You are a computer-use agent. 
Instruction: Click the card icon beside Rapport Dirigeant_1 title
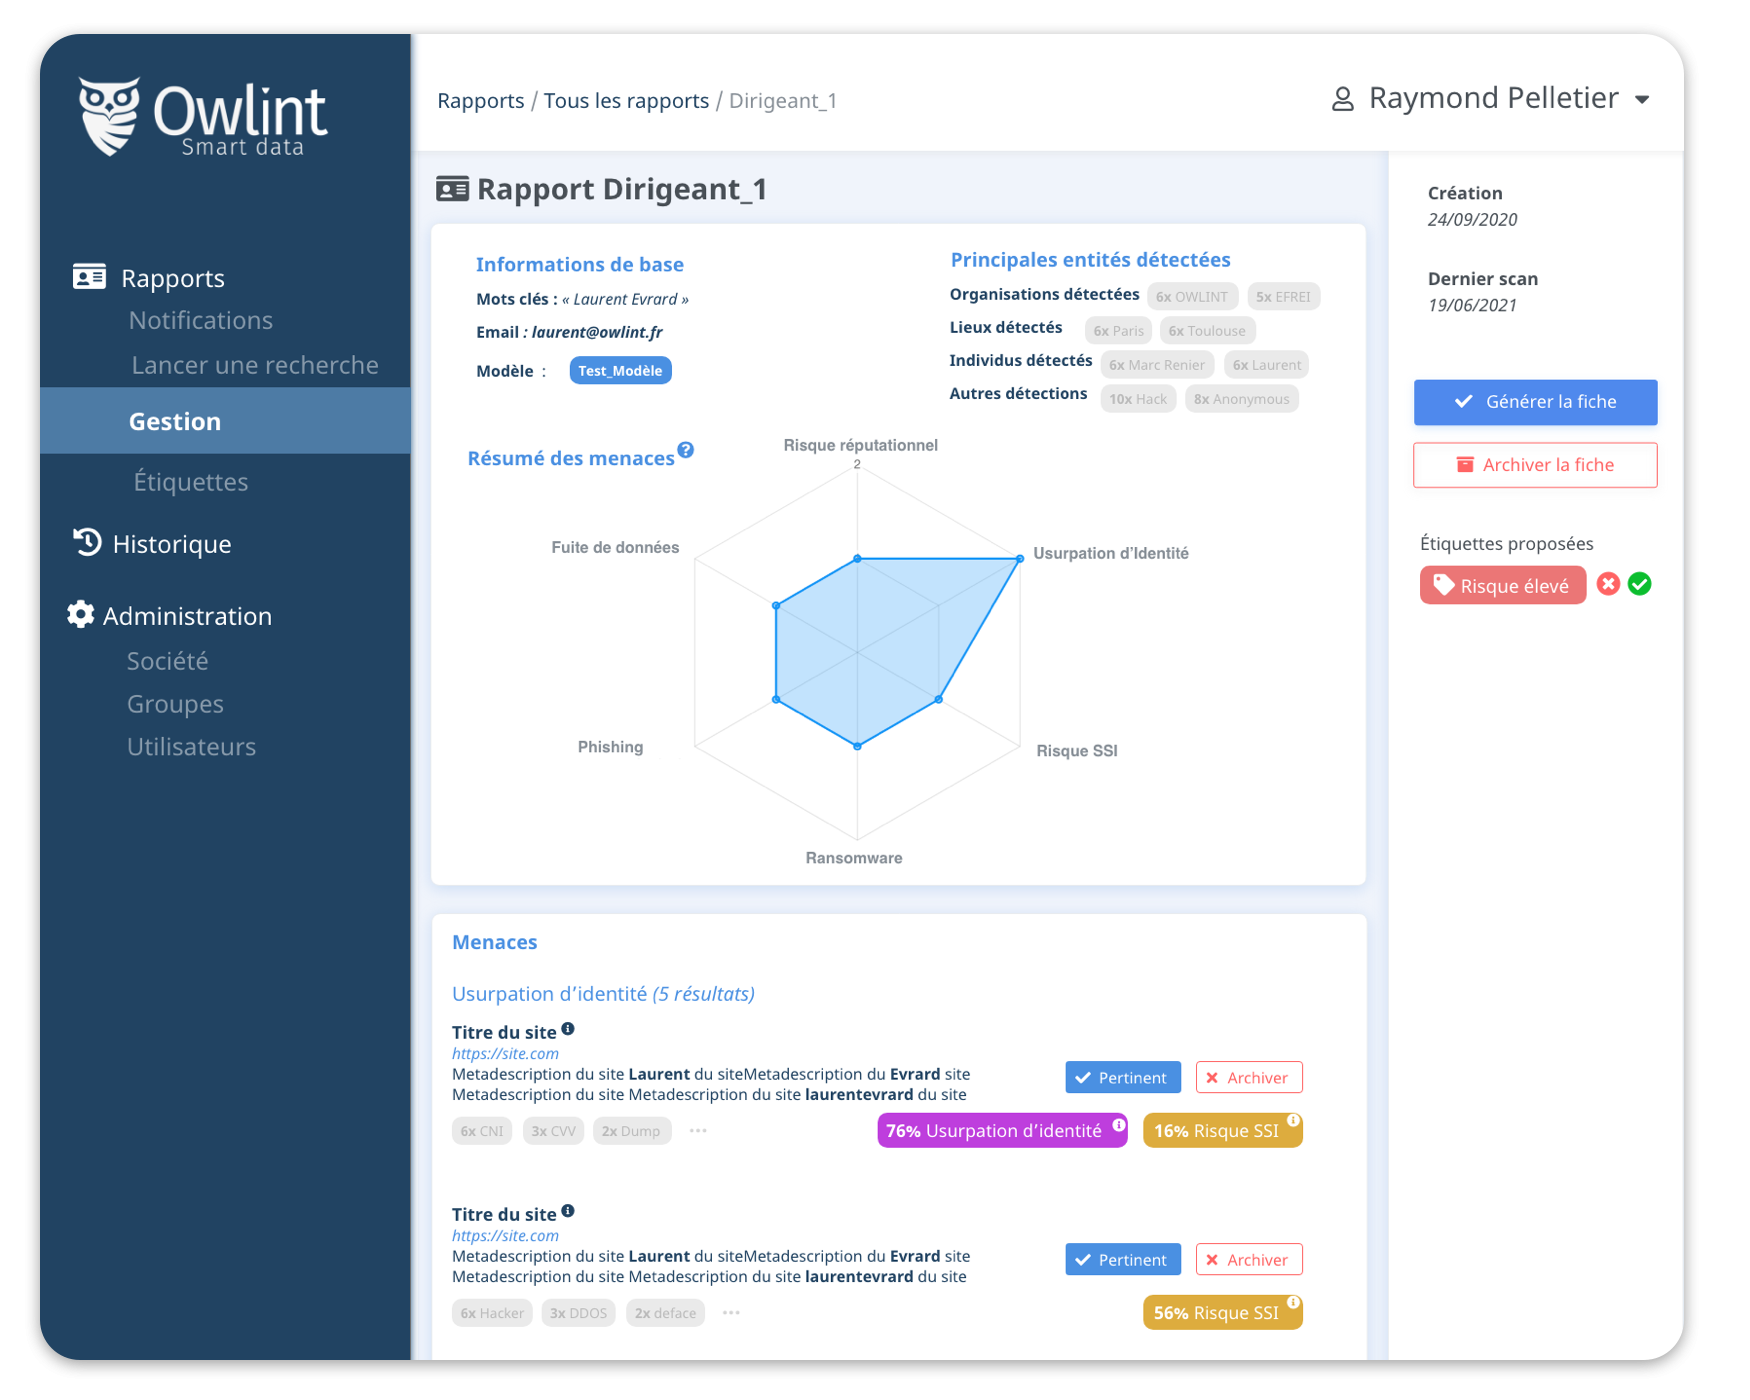pos(453,188)
